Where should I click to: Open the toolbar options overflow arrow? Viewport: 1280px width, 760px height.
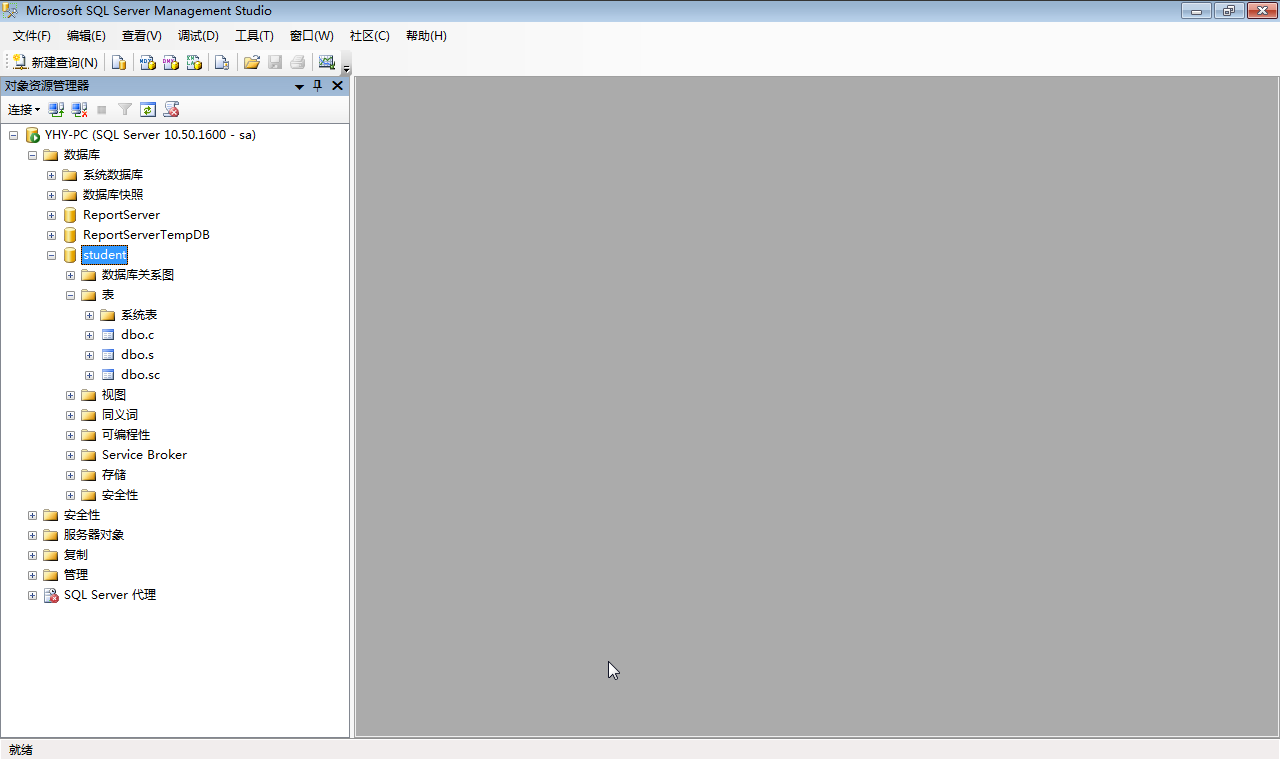tap(346, 68)
